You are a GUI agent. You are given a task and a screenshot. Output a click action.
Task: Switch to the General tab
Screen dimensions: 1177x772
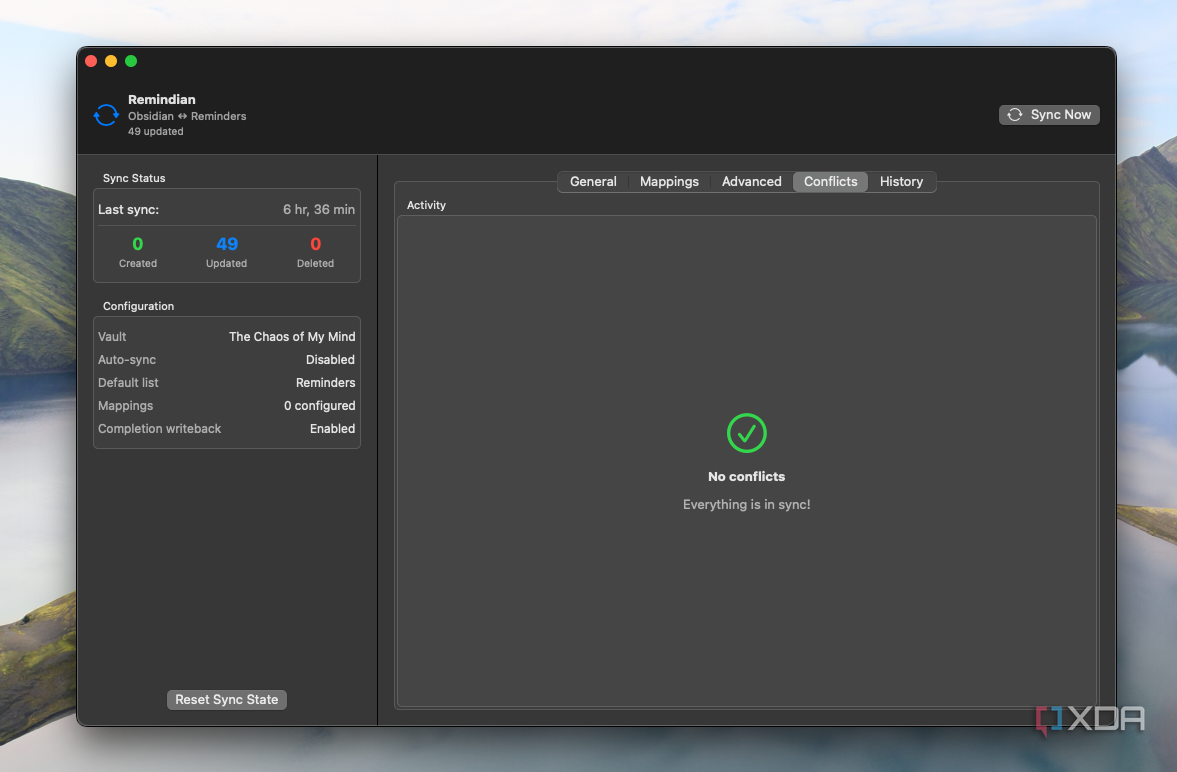593,181
